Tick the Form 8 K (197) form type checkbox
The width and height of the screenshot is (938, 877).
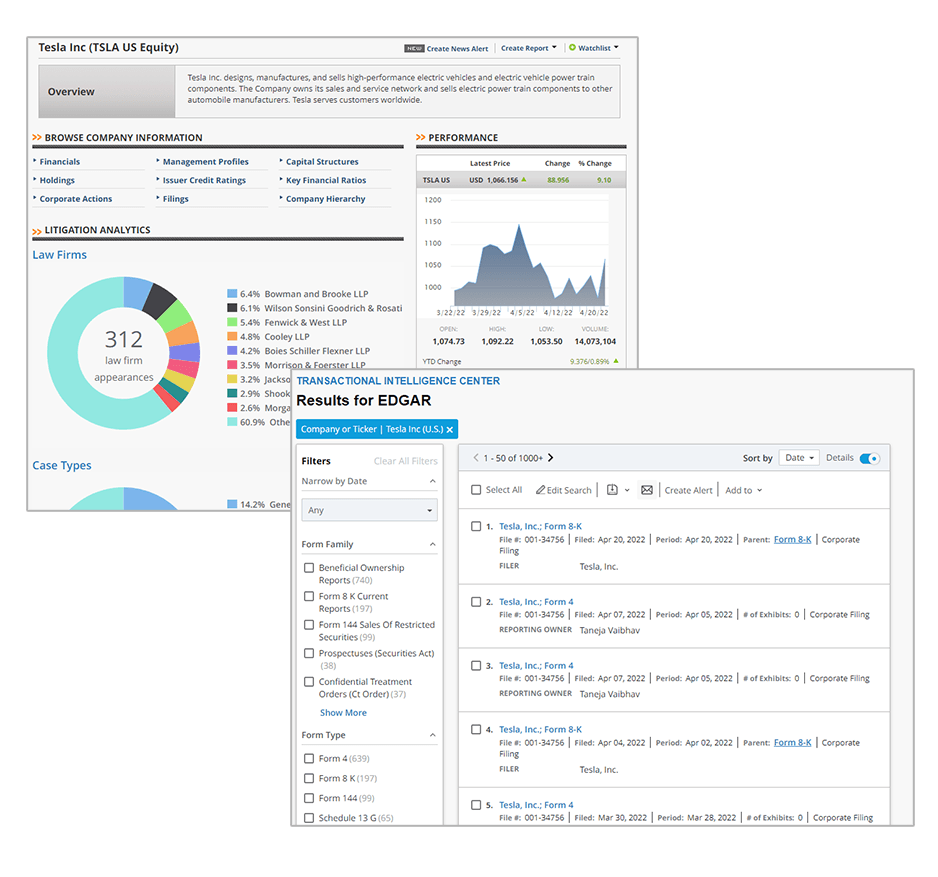click(x=309, y=778)
